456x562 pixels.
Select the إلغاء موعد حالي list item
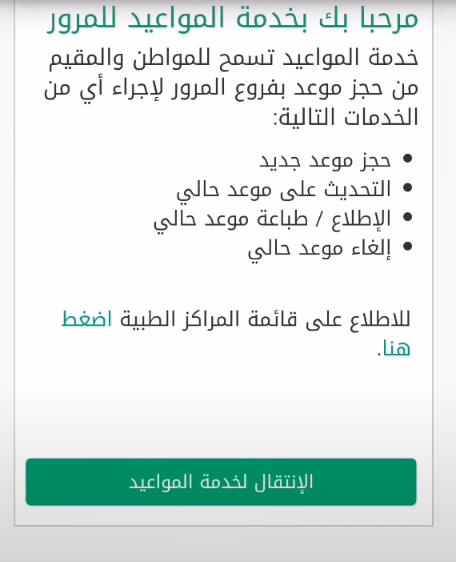319,248
